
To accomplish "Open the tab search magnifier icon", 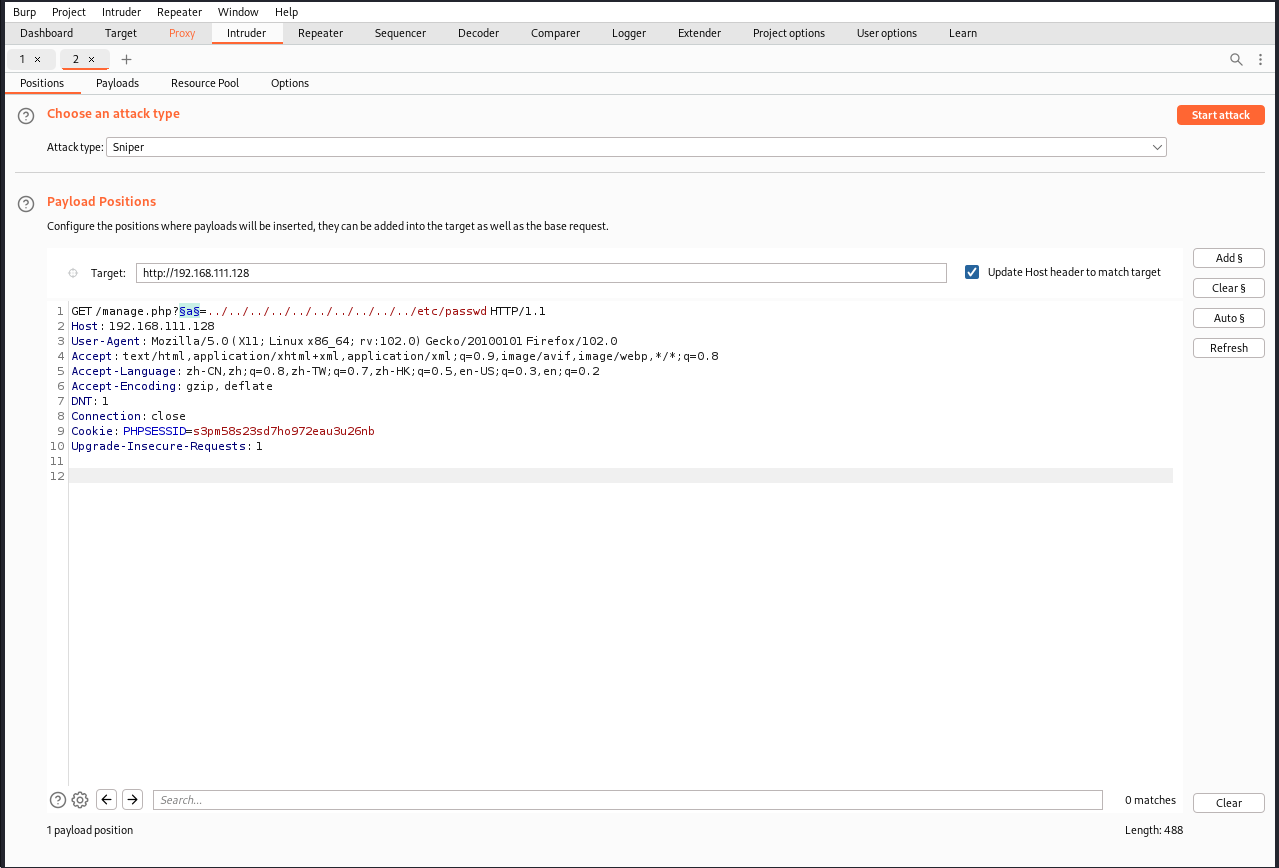I will point(1236,60).
